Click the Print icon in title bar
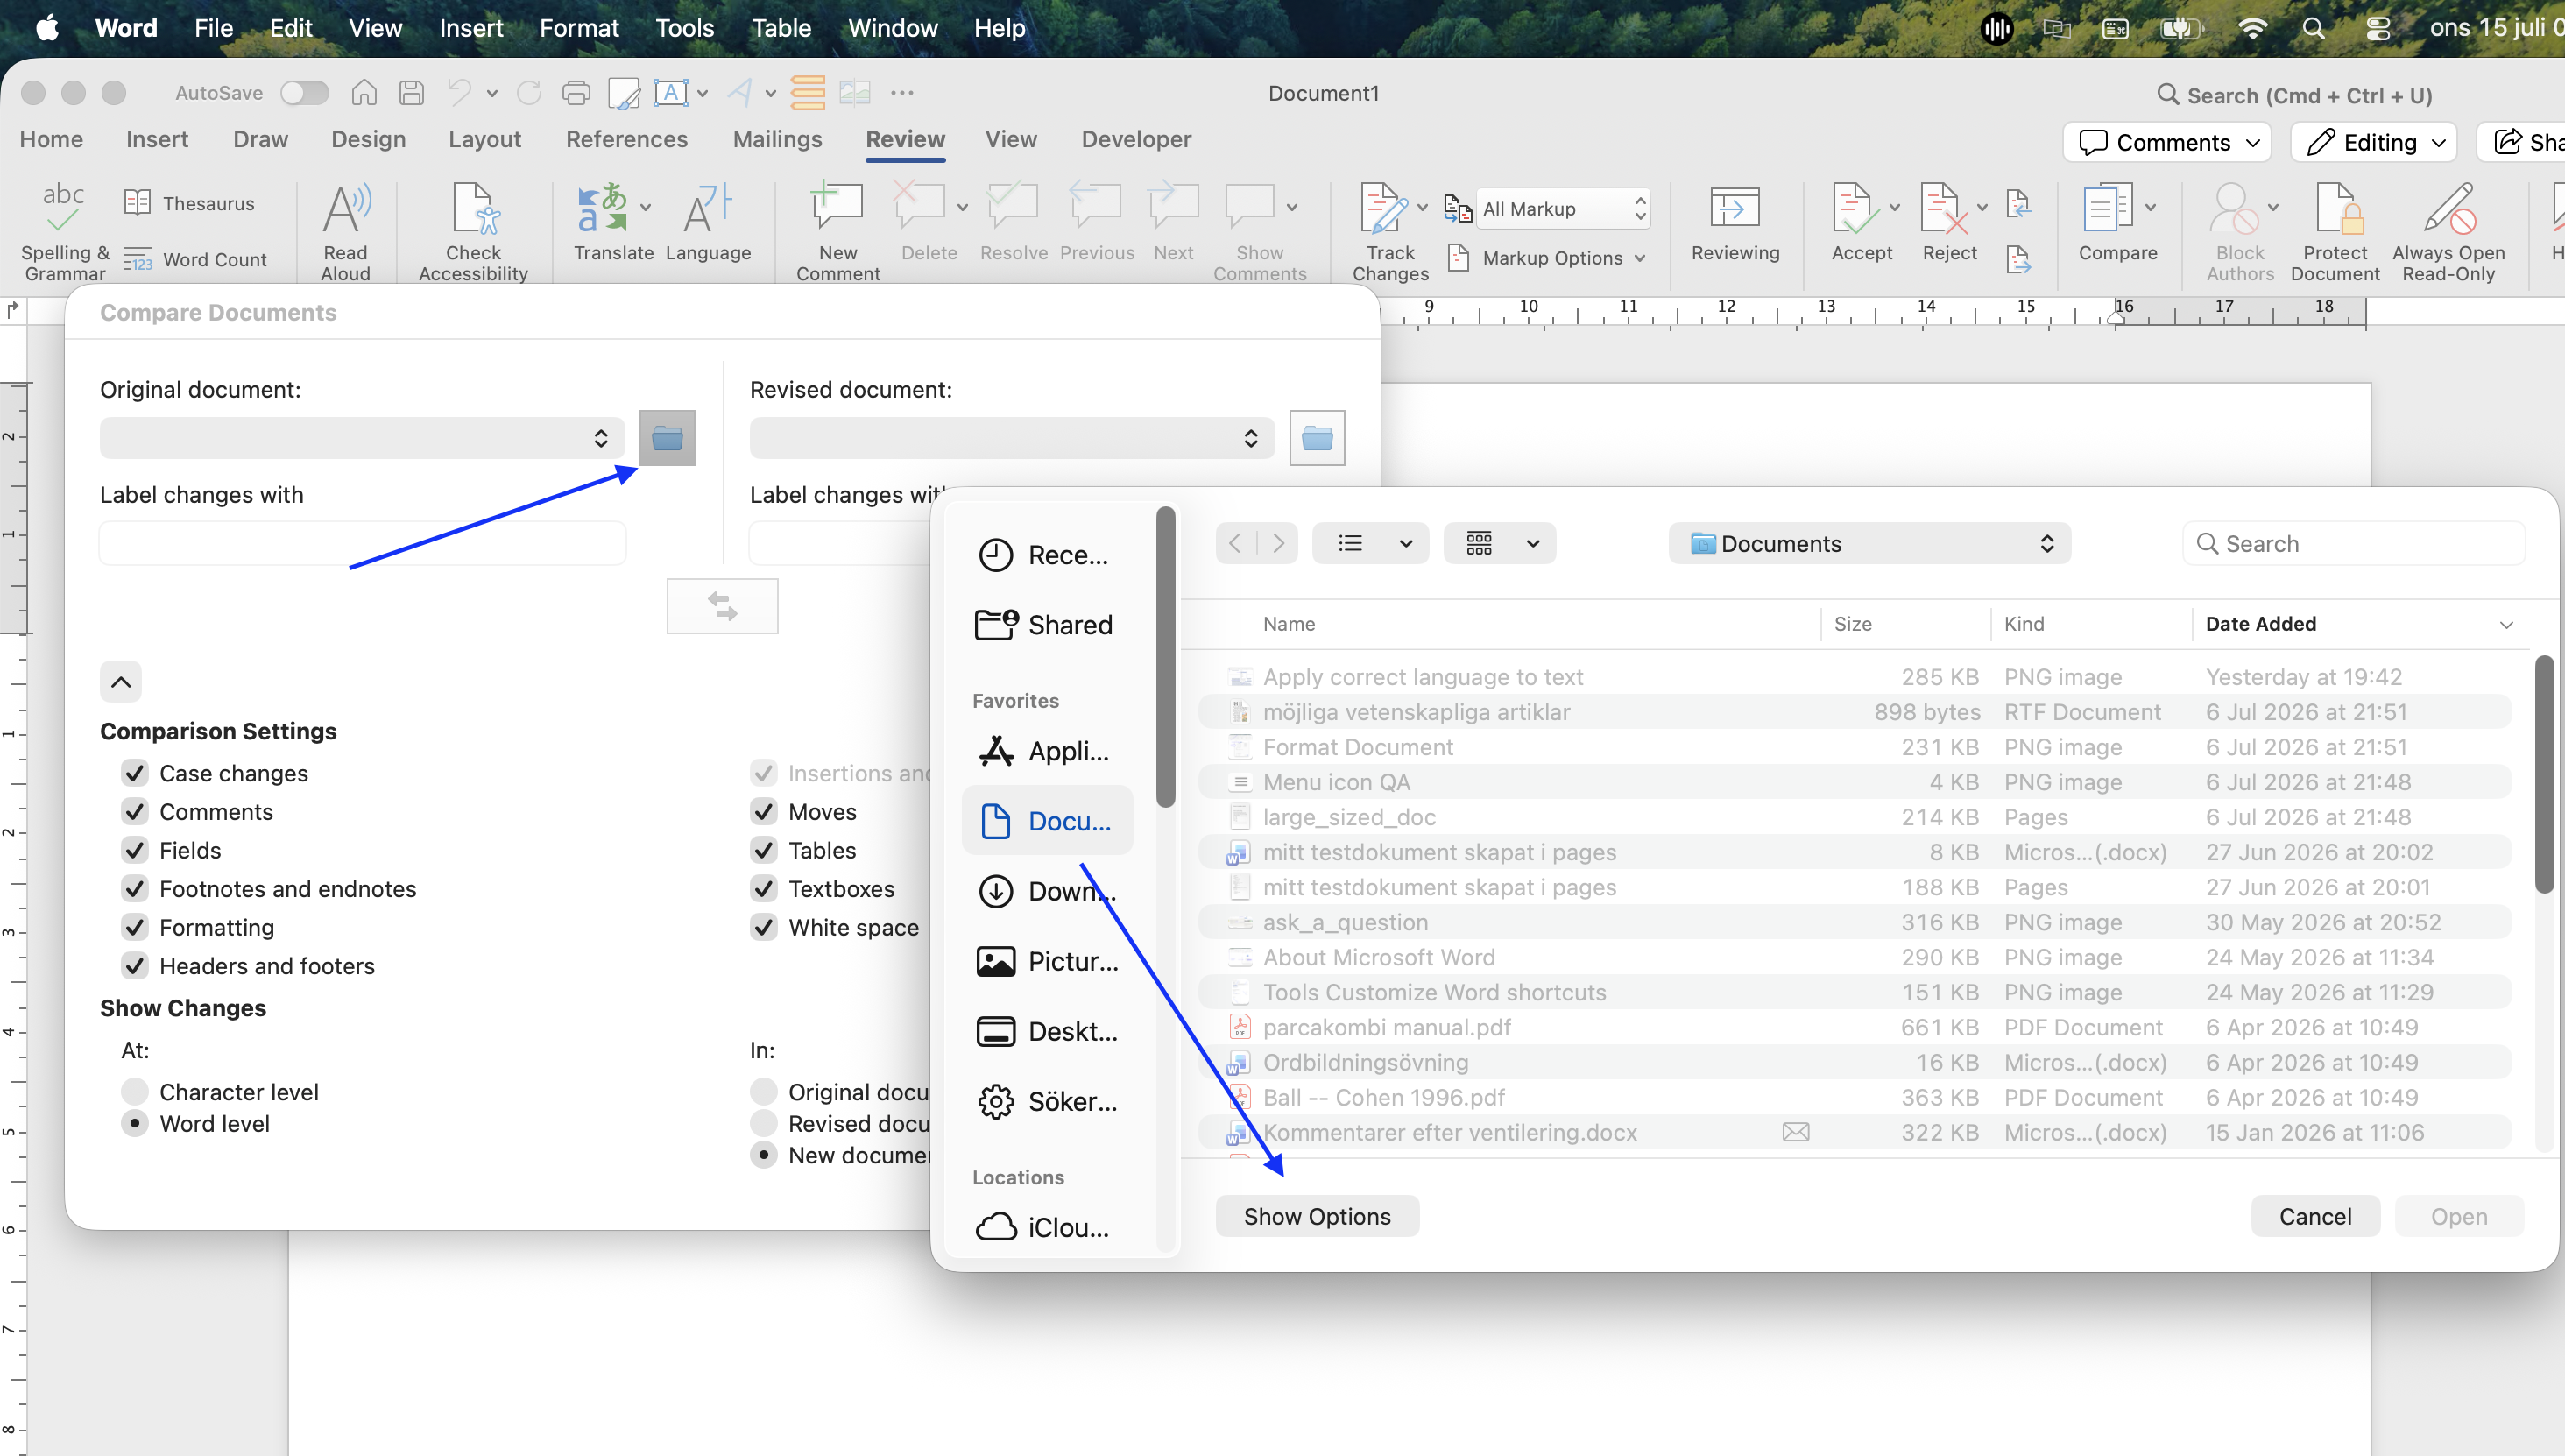Viewport: 2565px width, 1456px height. click(576, 93)
